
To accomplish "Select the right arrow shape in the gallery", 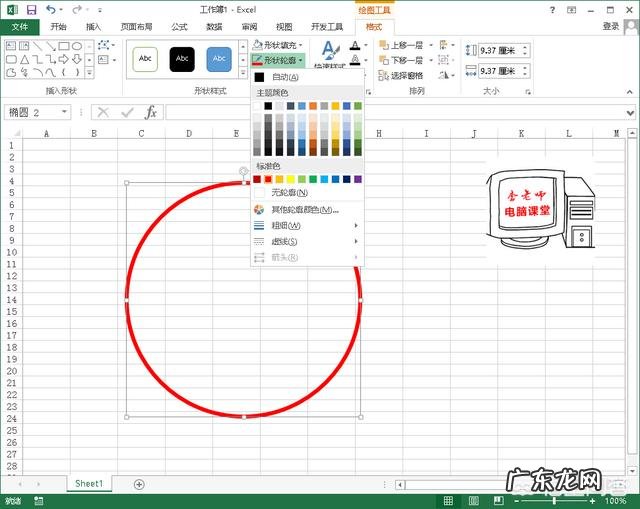I will (64, 60).
